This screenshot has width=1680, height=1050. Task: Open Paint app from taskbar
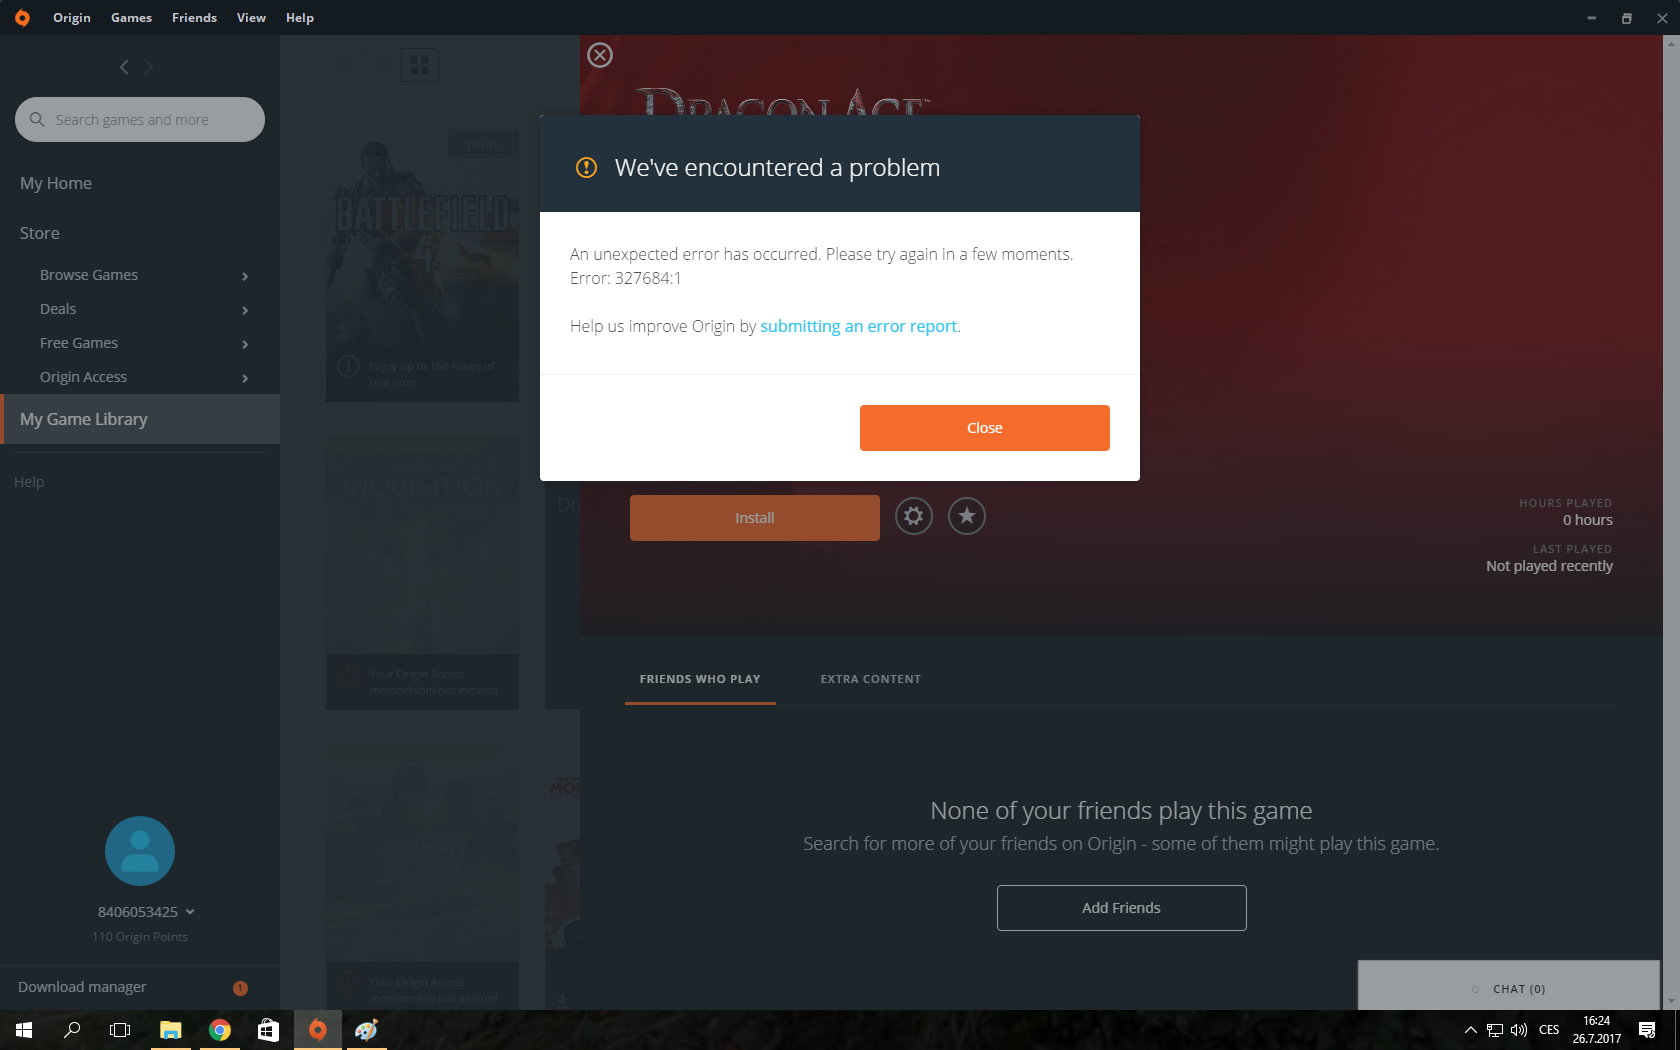coord(366,1030)
